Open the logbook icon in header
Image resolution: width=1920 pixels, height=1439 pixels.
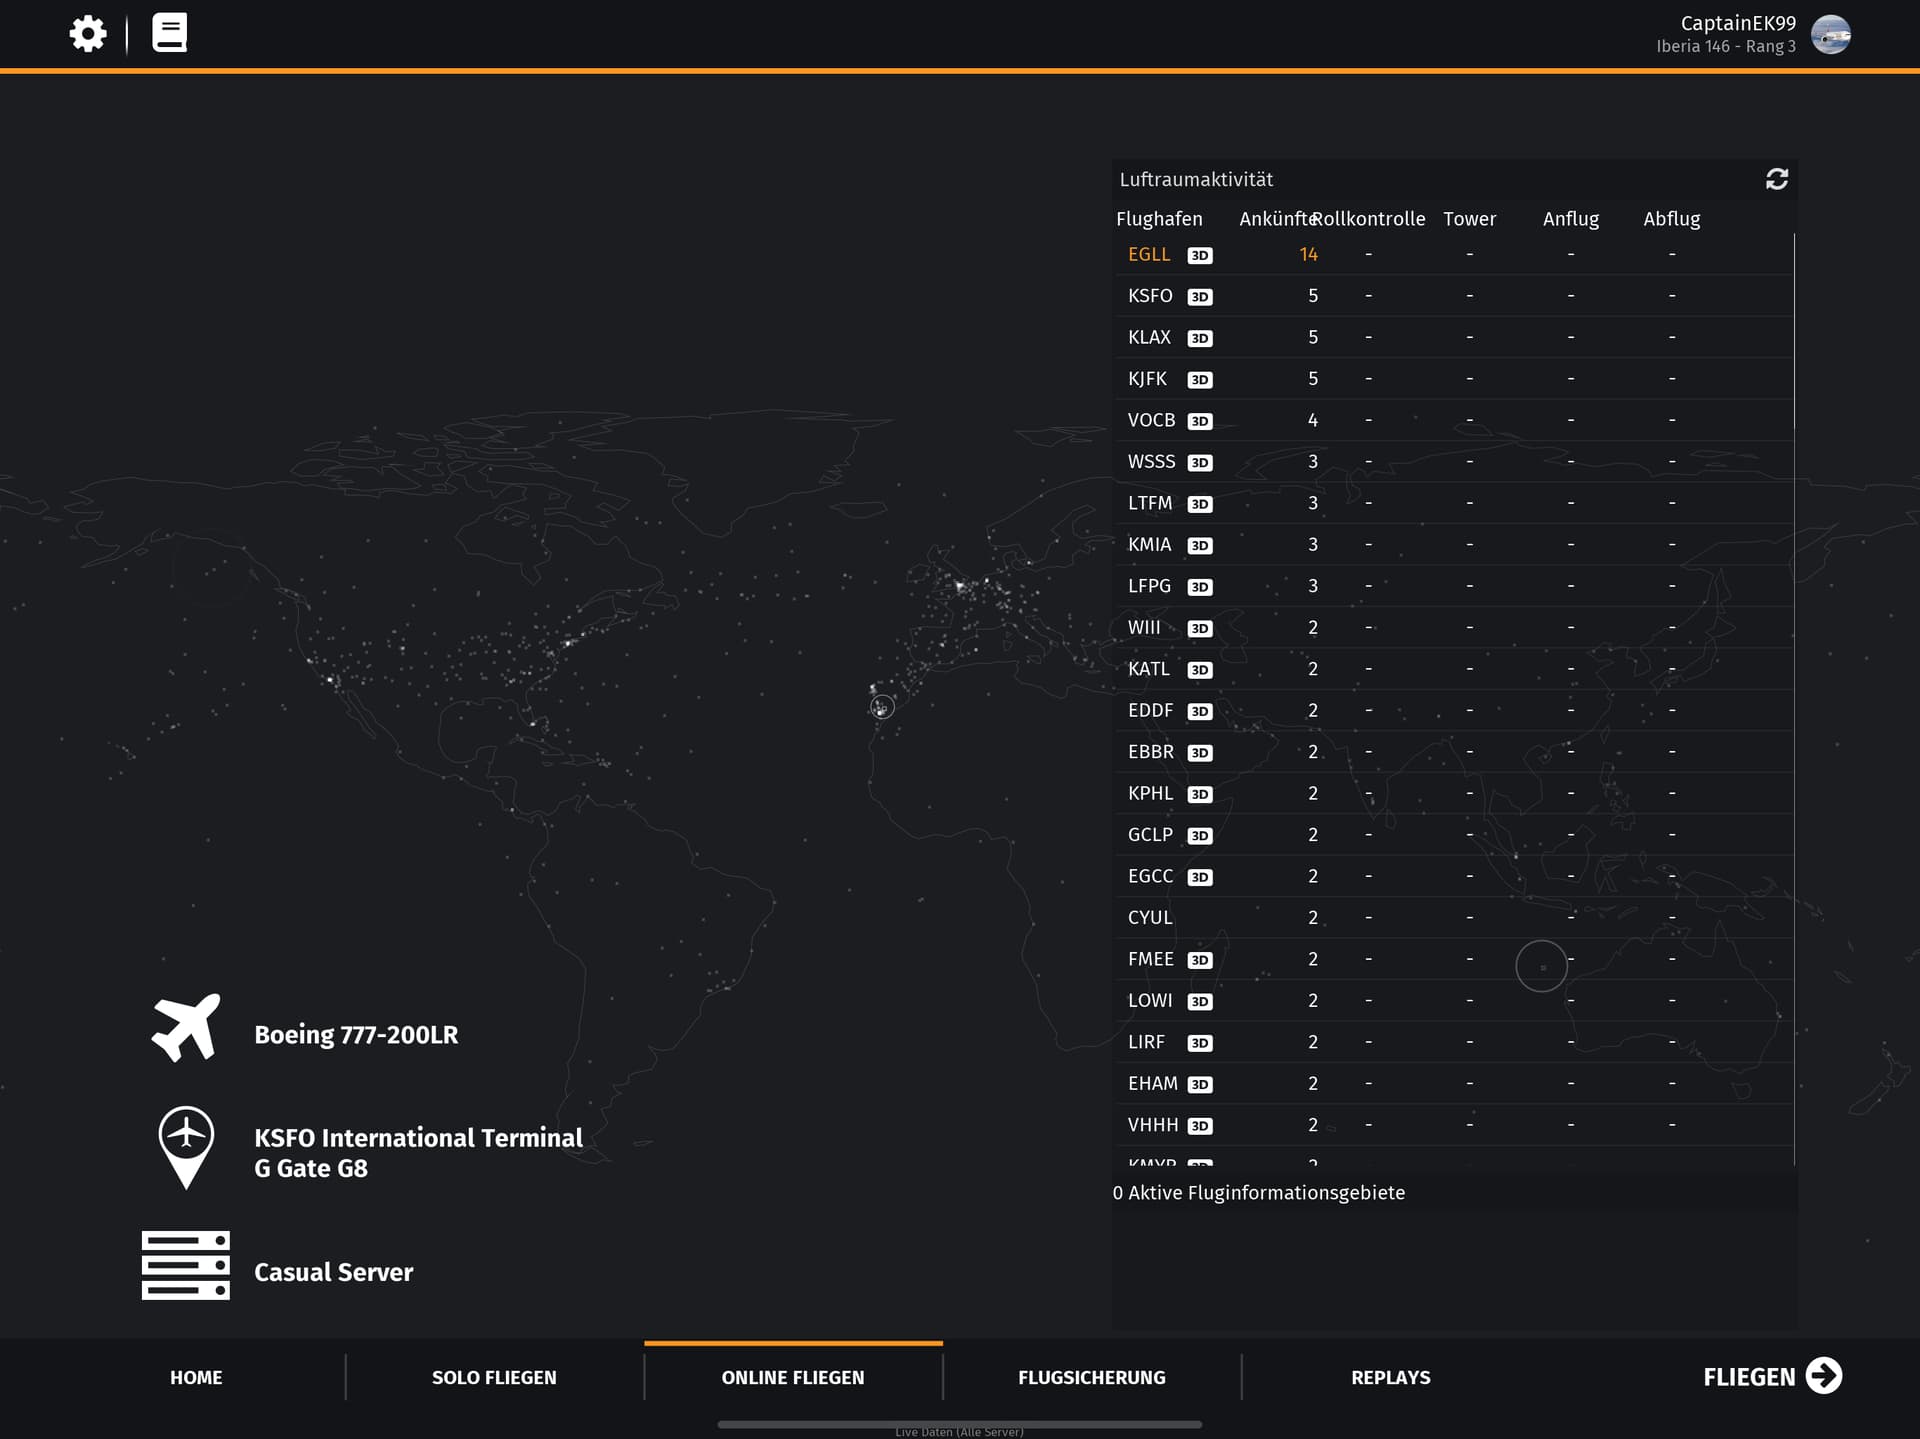pos(169,33)
